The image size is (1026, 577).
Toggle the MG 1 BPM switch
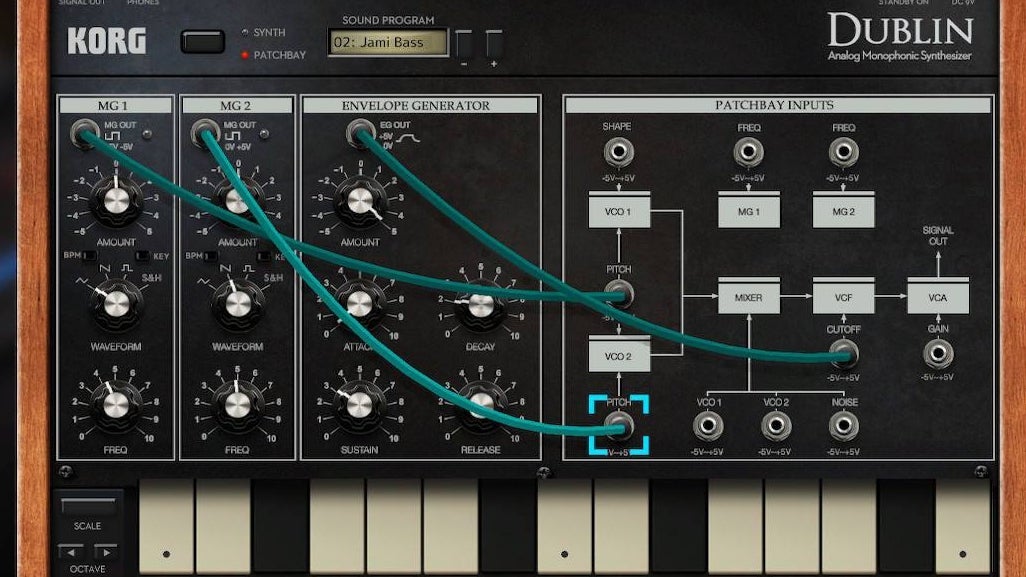[x=89, y=256]
